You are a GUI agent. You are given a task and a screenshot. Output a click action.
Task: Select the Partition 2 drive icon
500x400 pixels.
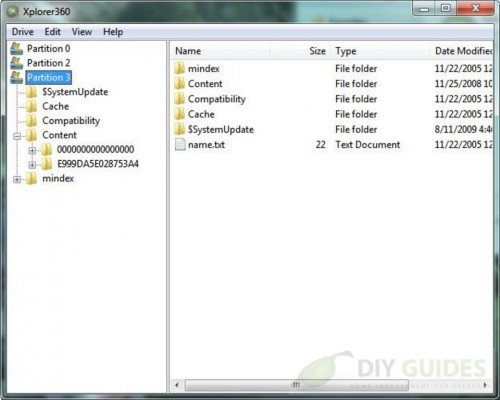[17, 63]
